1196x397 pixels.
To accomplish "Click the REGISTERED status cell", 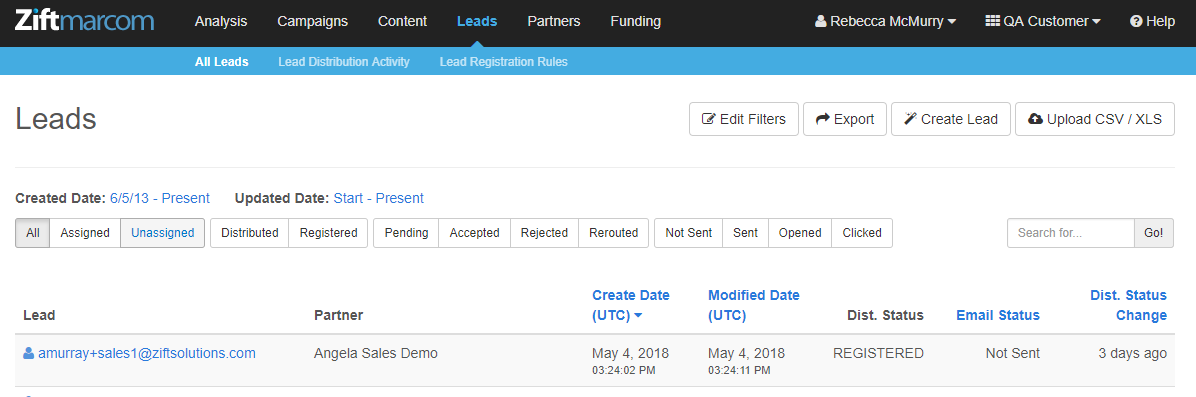I will (x=878, y=353).
